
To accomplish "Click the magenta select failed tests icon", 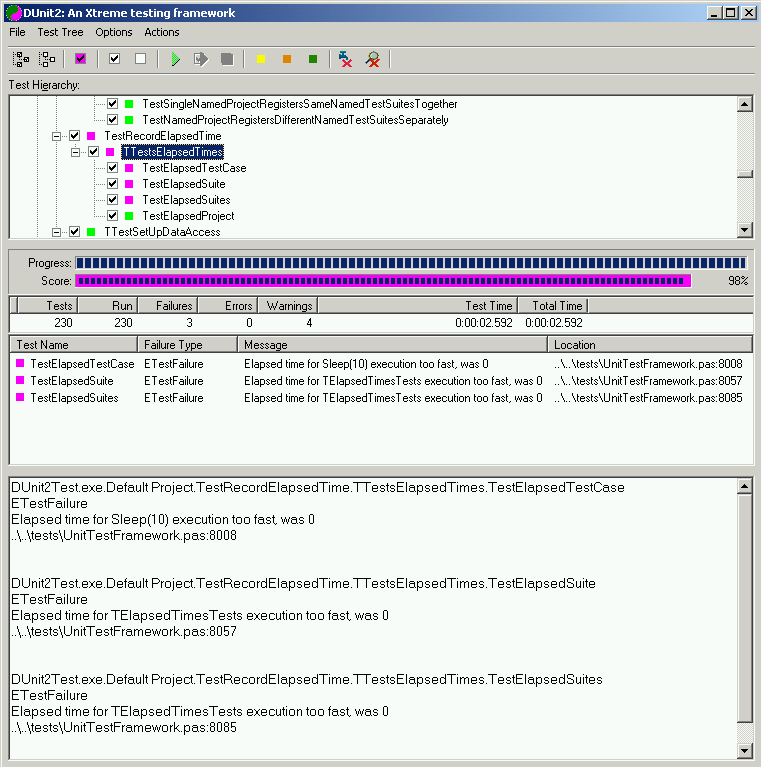I will pos(81,59).
